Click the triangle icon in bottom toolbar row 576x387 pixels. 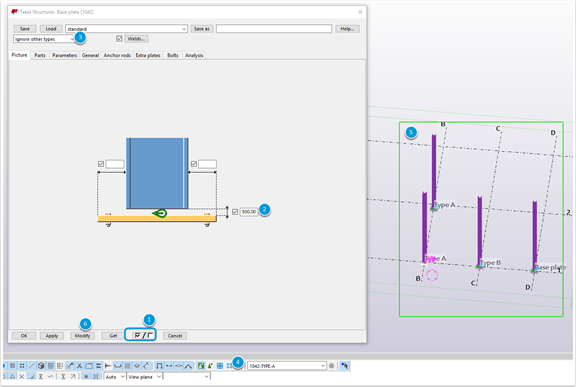coord(12,376)
